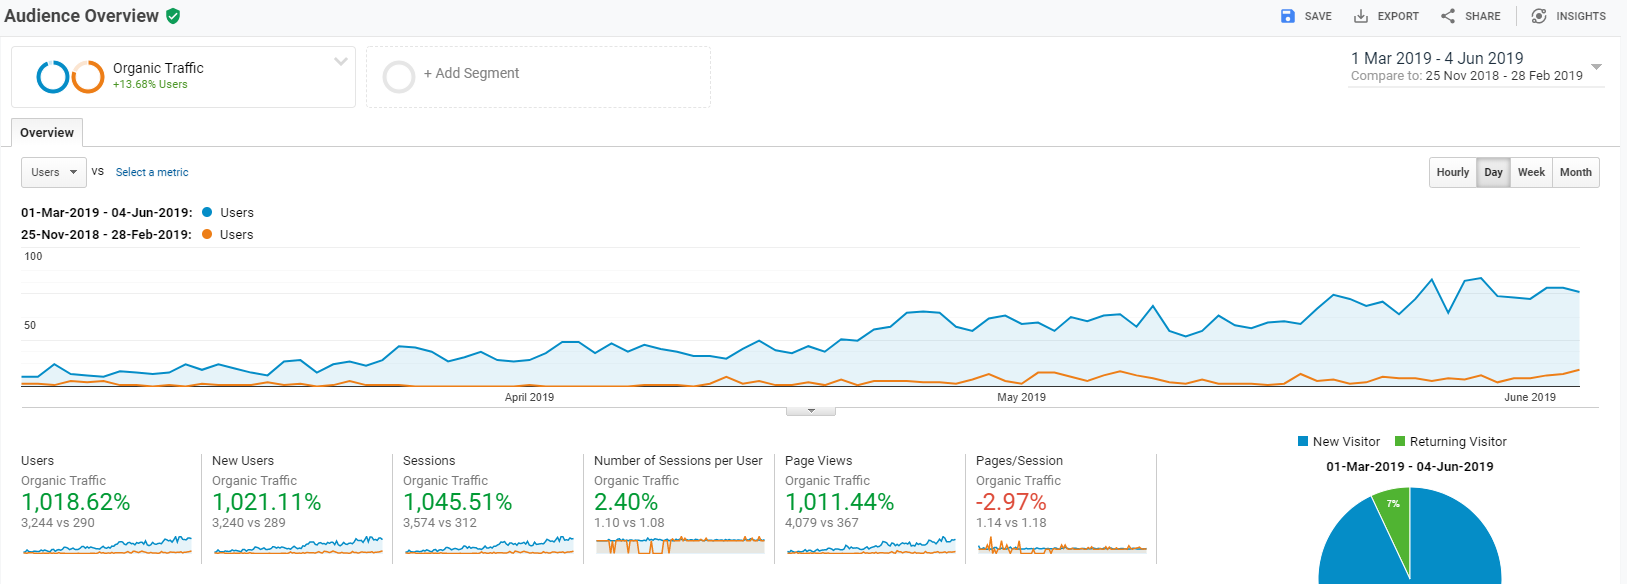Click the -2.97% Pages/Session value
This screenshot has height=584, width=1627.
tap(1011, 502)
